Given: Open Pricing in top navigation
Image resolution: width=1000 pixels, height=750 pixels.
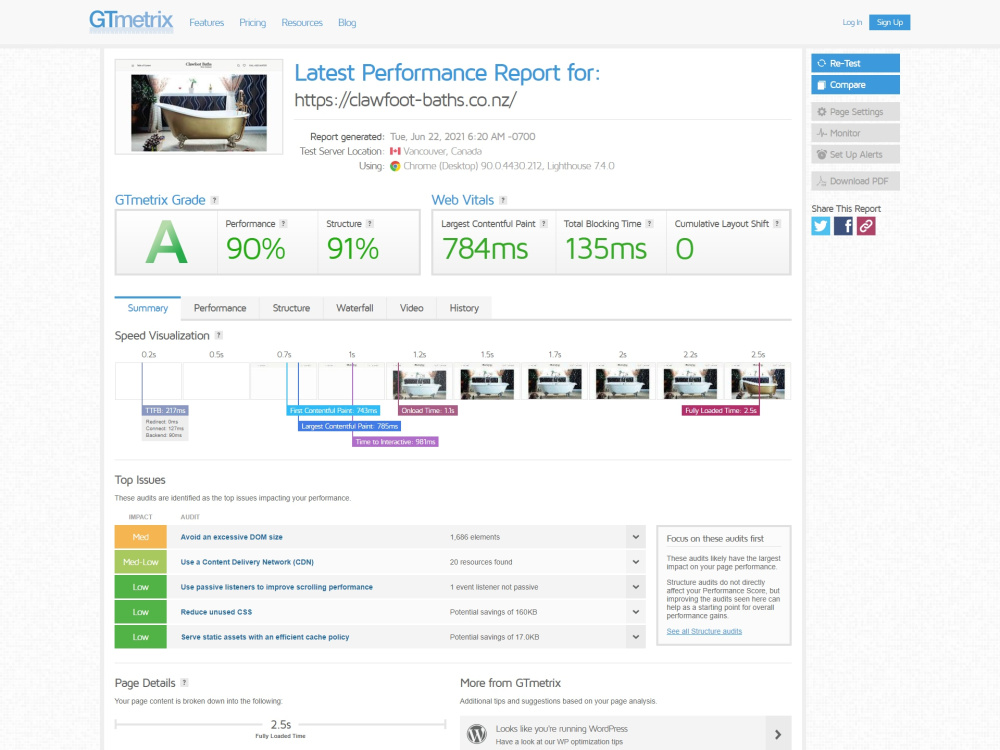Looking at the screenshot, I should point(253,23).
